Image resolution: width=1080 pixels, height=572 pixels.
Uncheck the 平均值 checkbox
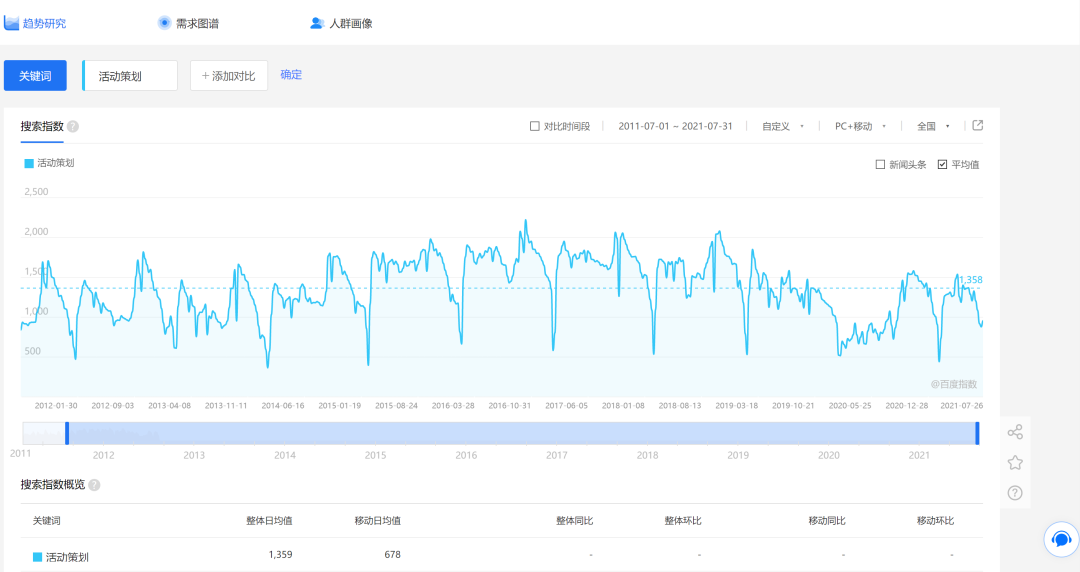tap(942, 165)
